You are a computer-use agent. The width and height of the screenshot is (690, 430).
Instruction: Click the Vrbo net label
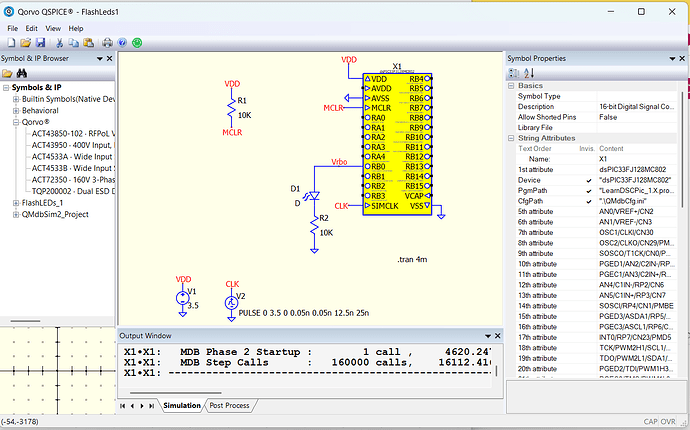tap(339, 162)
